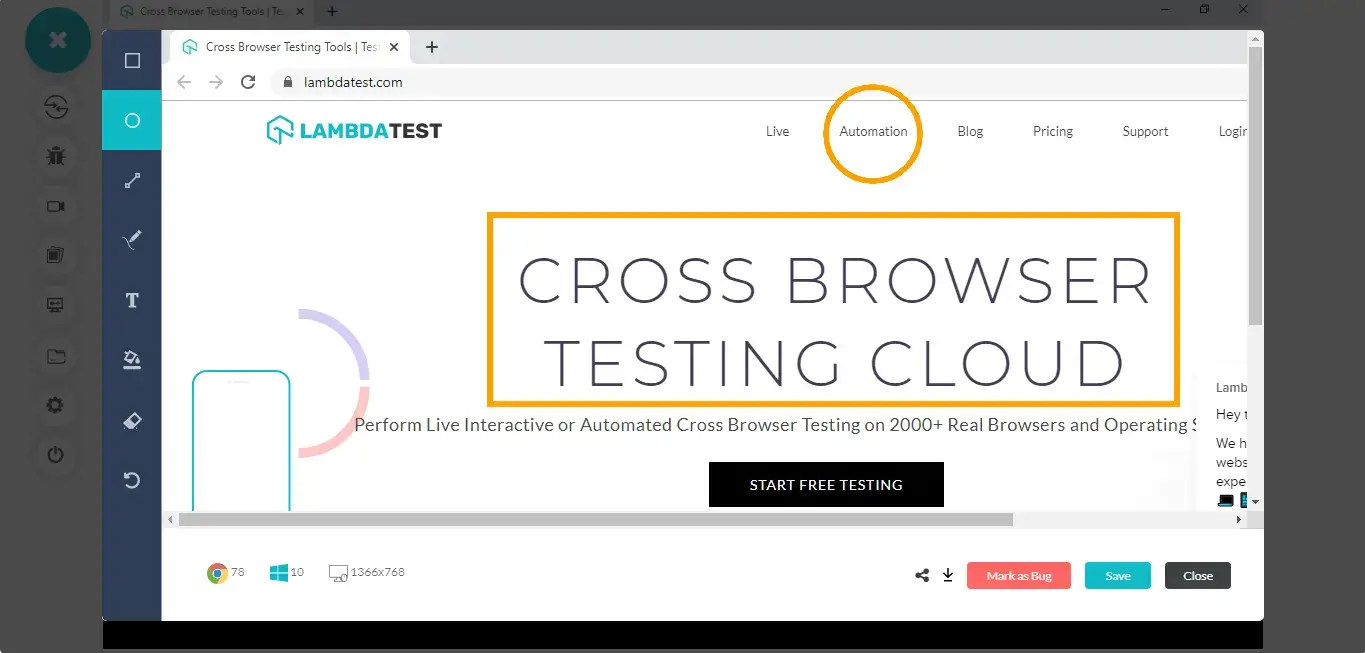
Task: Activate the text annotation tool
Action: click(132, 301)
